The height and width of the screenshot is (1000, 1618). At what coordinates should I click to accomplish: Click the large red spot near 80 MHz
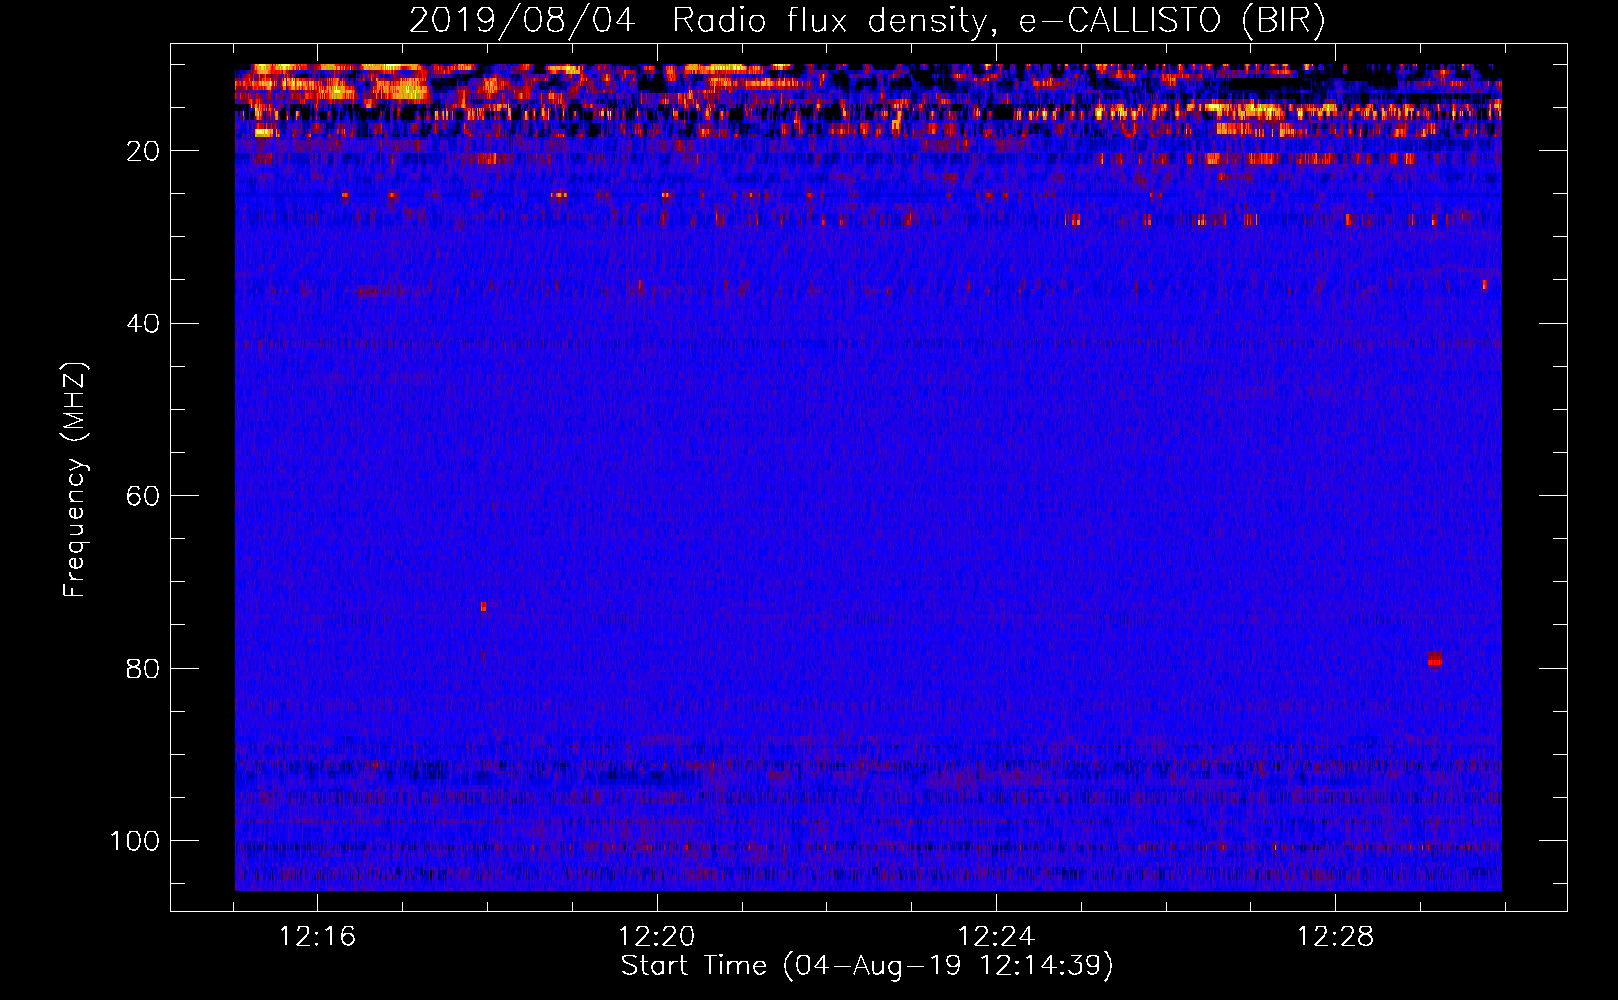click(x=1434, y=659)
